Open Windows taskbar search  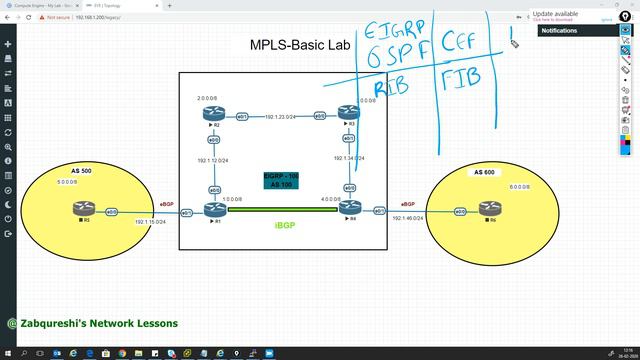pyautogui.click(x=24, y=353)
